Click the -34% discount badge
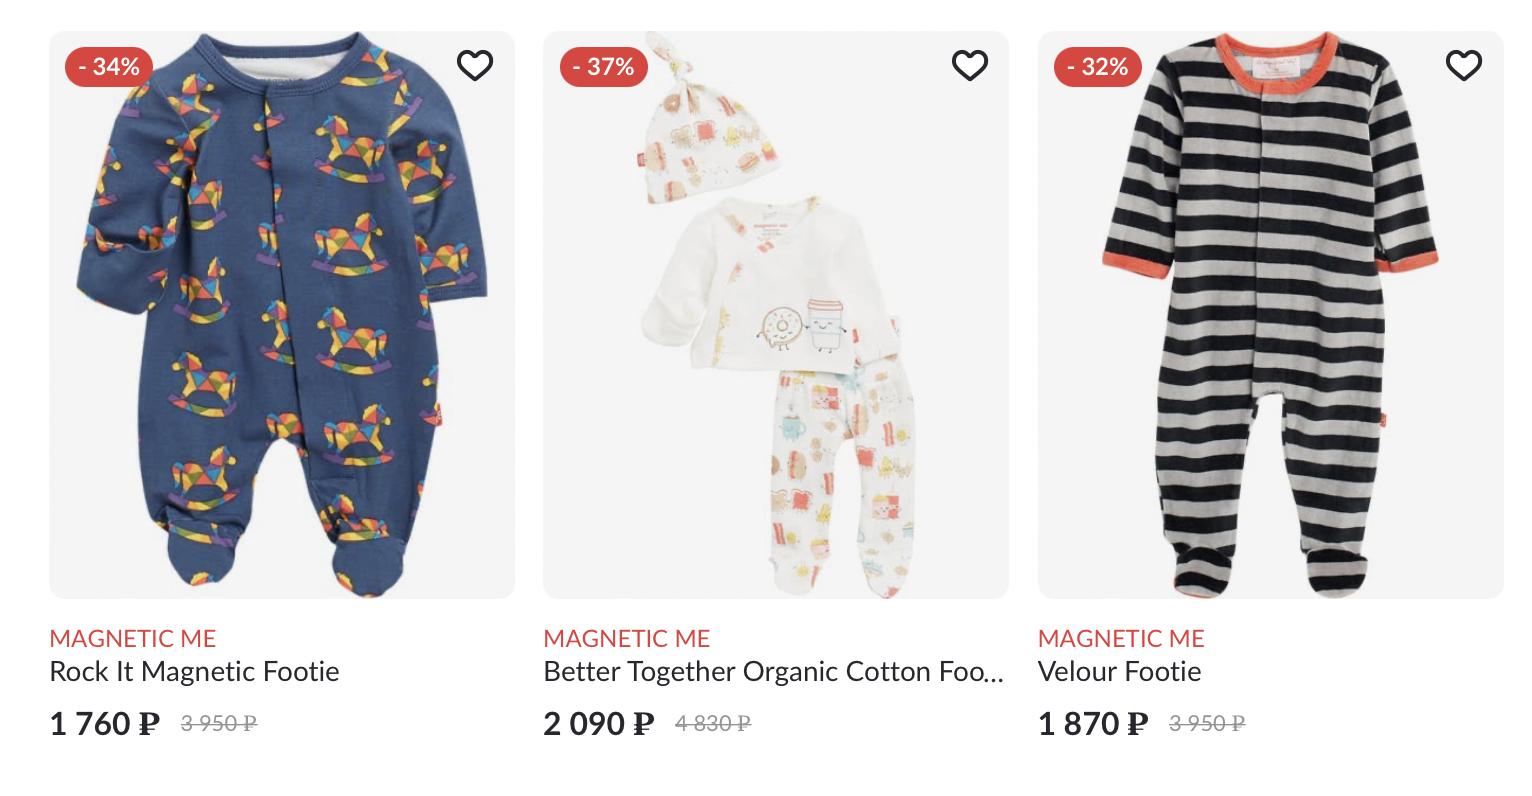This screenshot has height=796, width=1532. pos(109,67)
